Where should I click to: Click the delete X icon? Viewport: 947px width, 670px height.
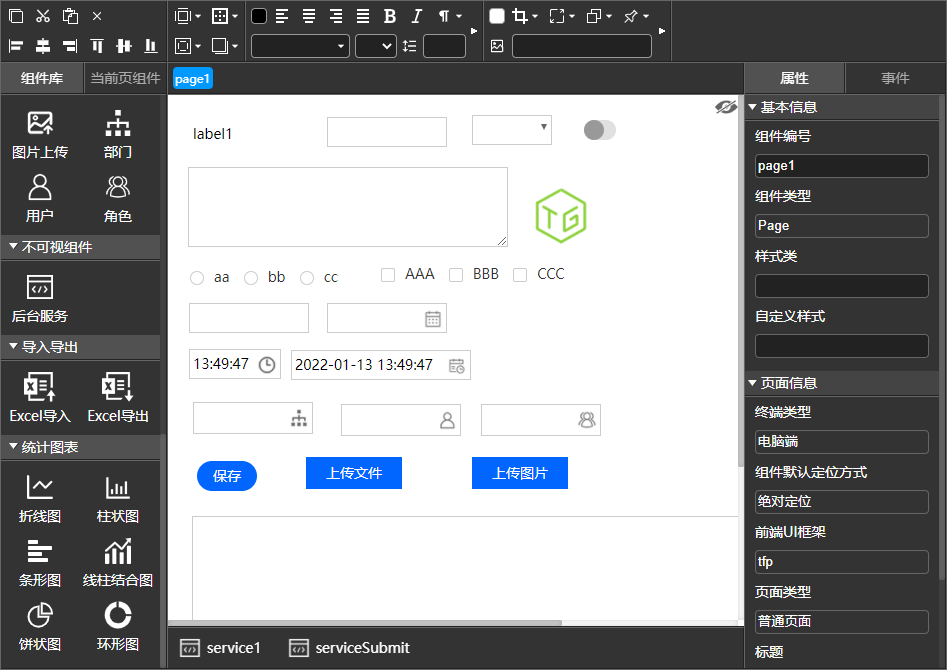point(97,16)
